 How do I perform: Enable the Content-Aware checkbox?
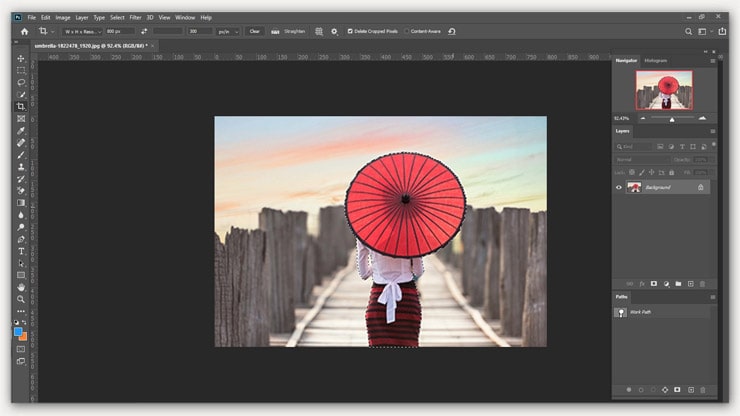click(x=407, y=32)
